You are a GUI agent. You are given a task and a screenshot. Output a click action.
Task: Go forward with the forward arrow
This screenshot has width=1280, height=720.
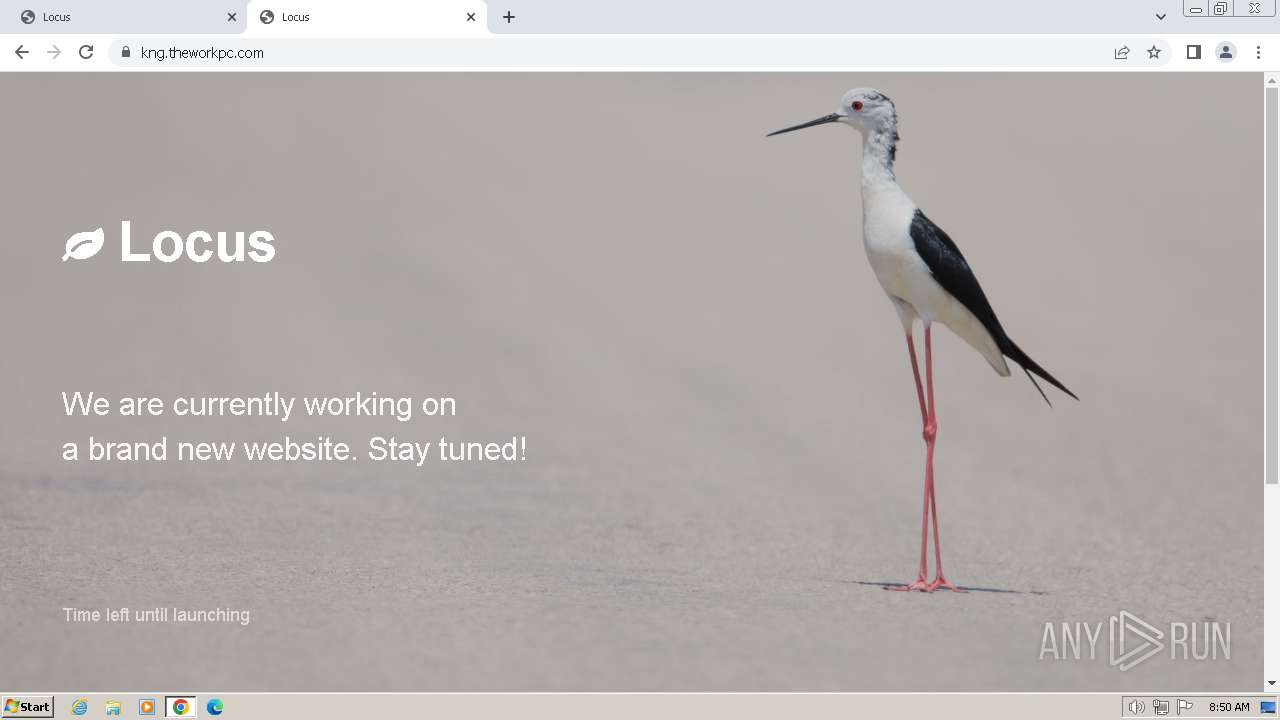tap(54, 52)
